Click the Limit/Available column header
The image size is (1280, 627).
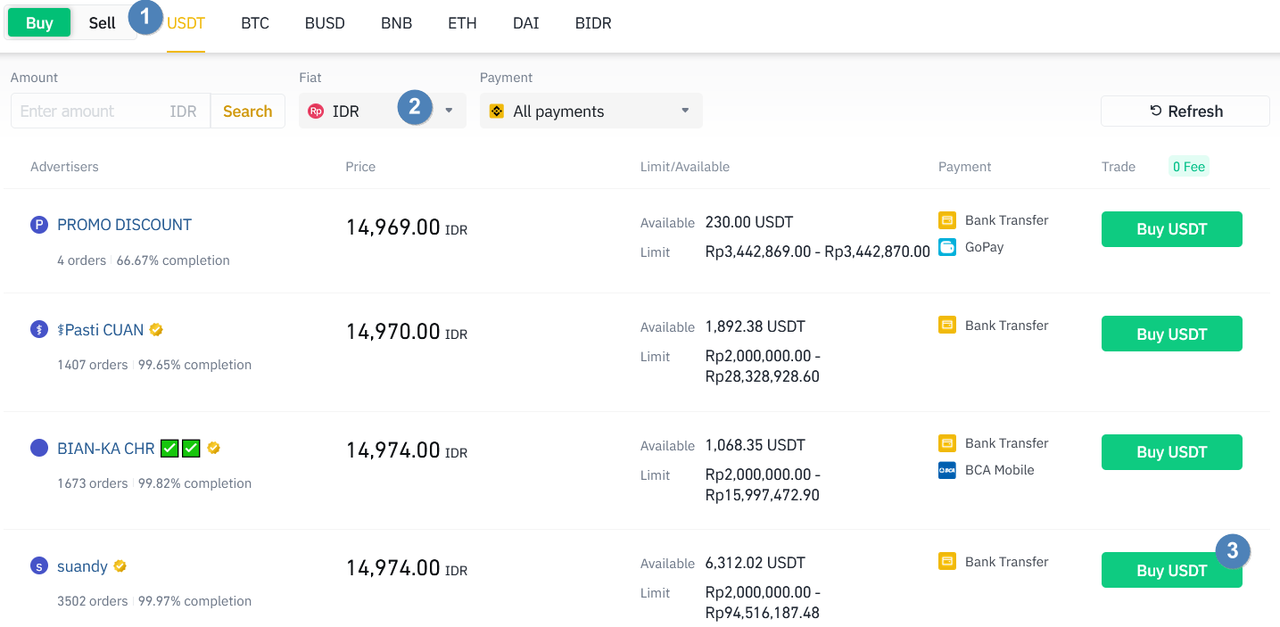pyautogui.click(x=685, y=167)
